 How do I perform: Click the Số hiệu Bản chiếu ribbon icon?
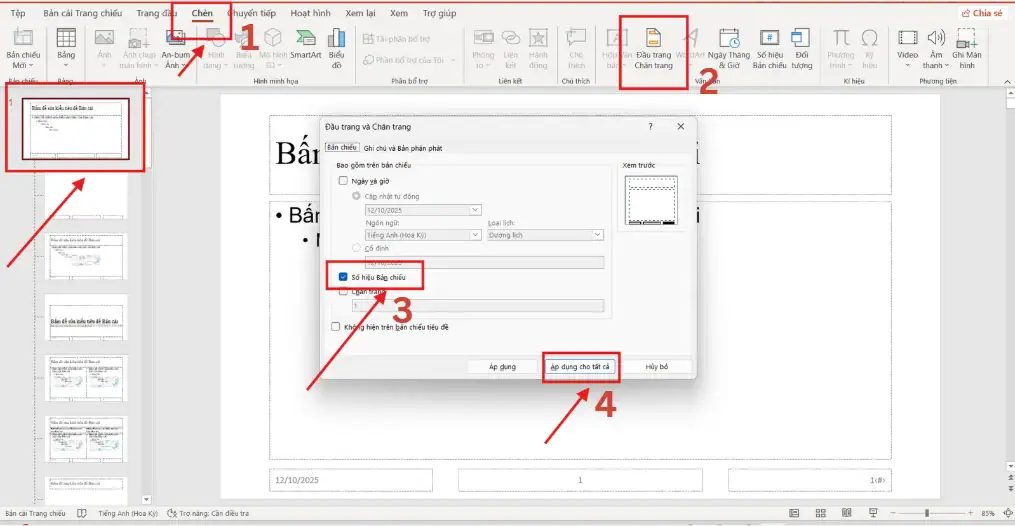pos(769,48)
